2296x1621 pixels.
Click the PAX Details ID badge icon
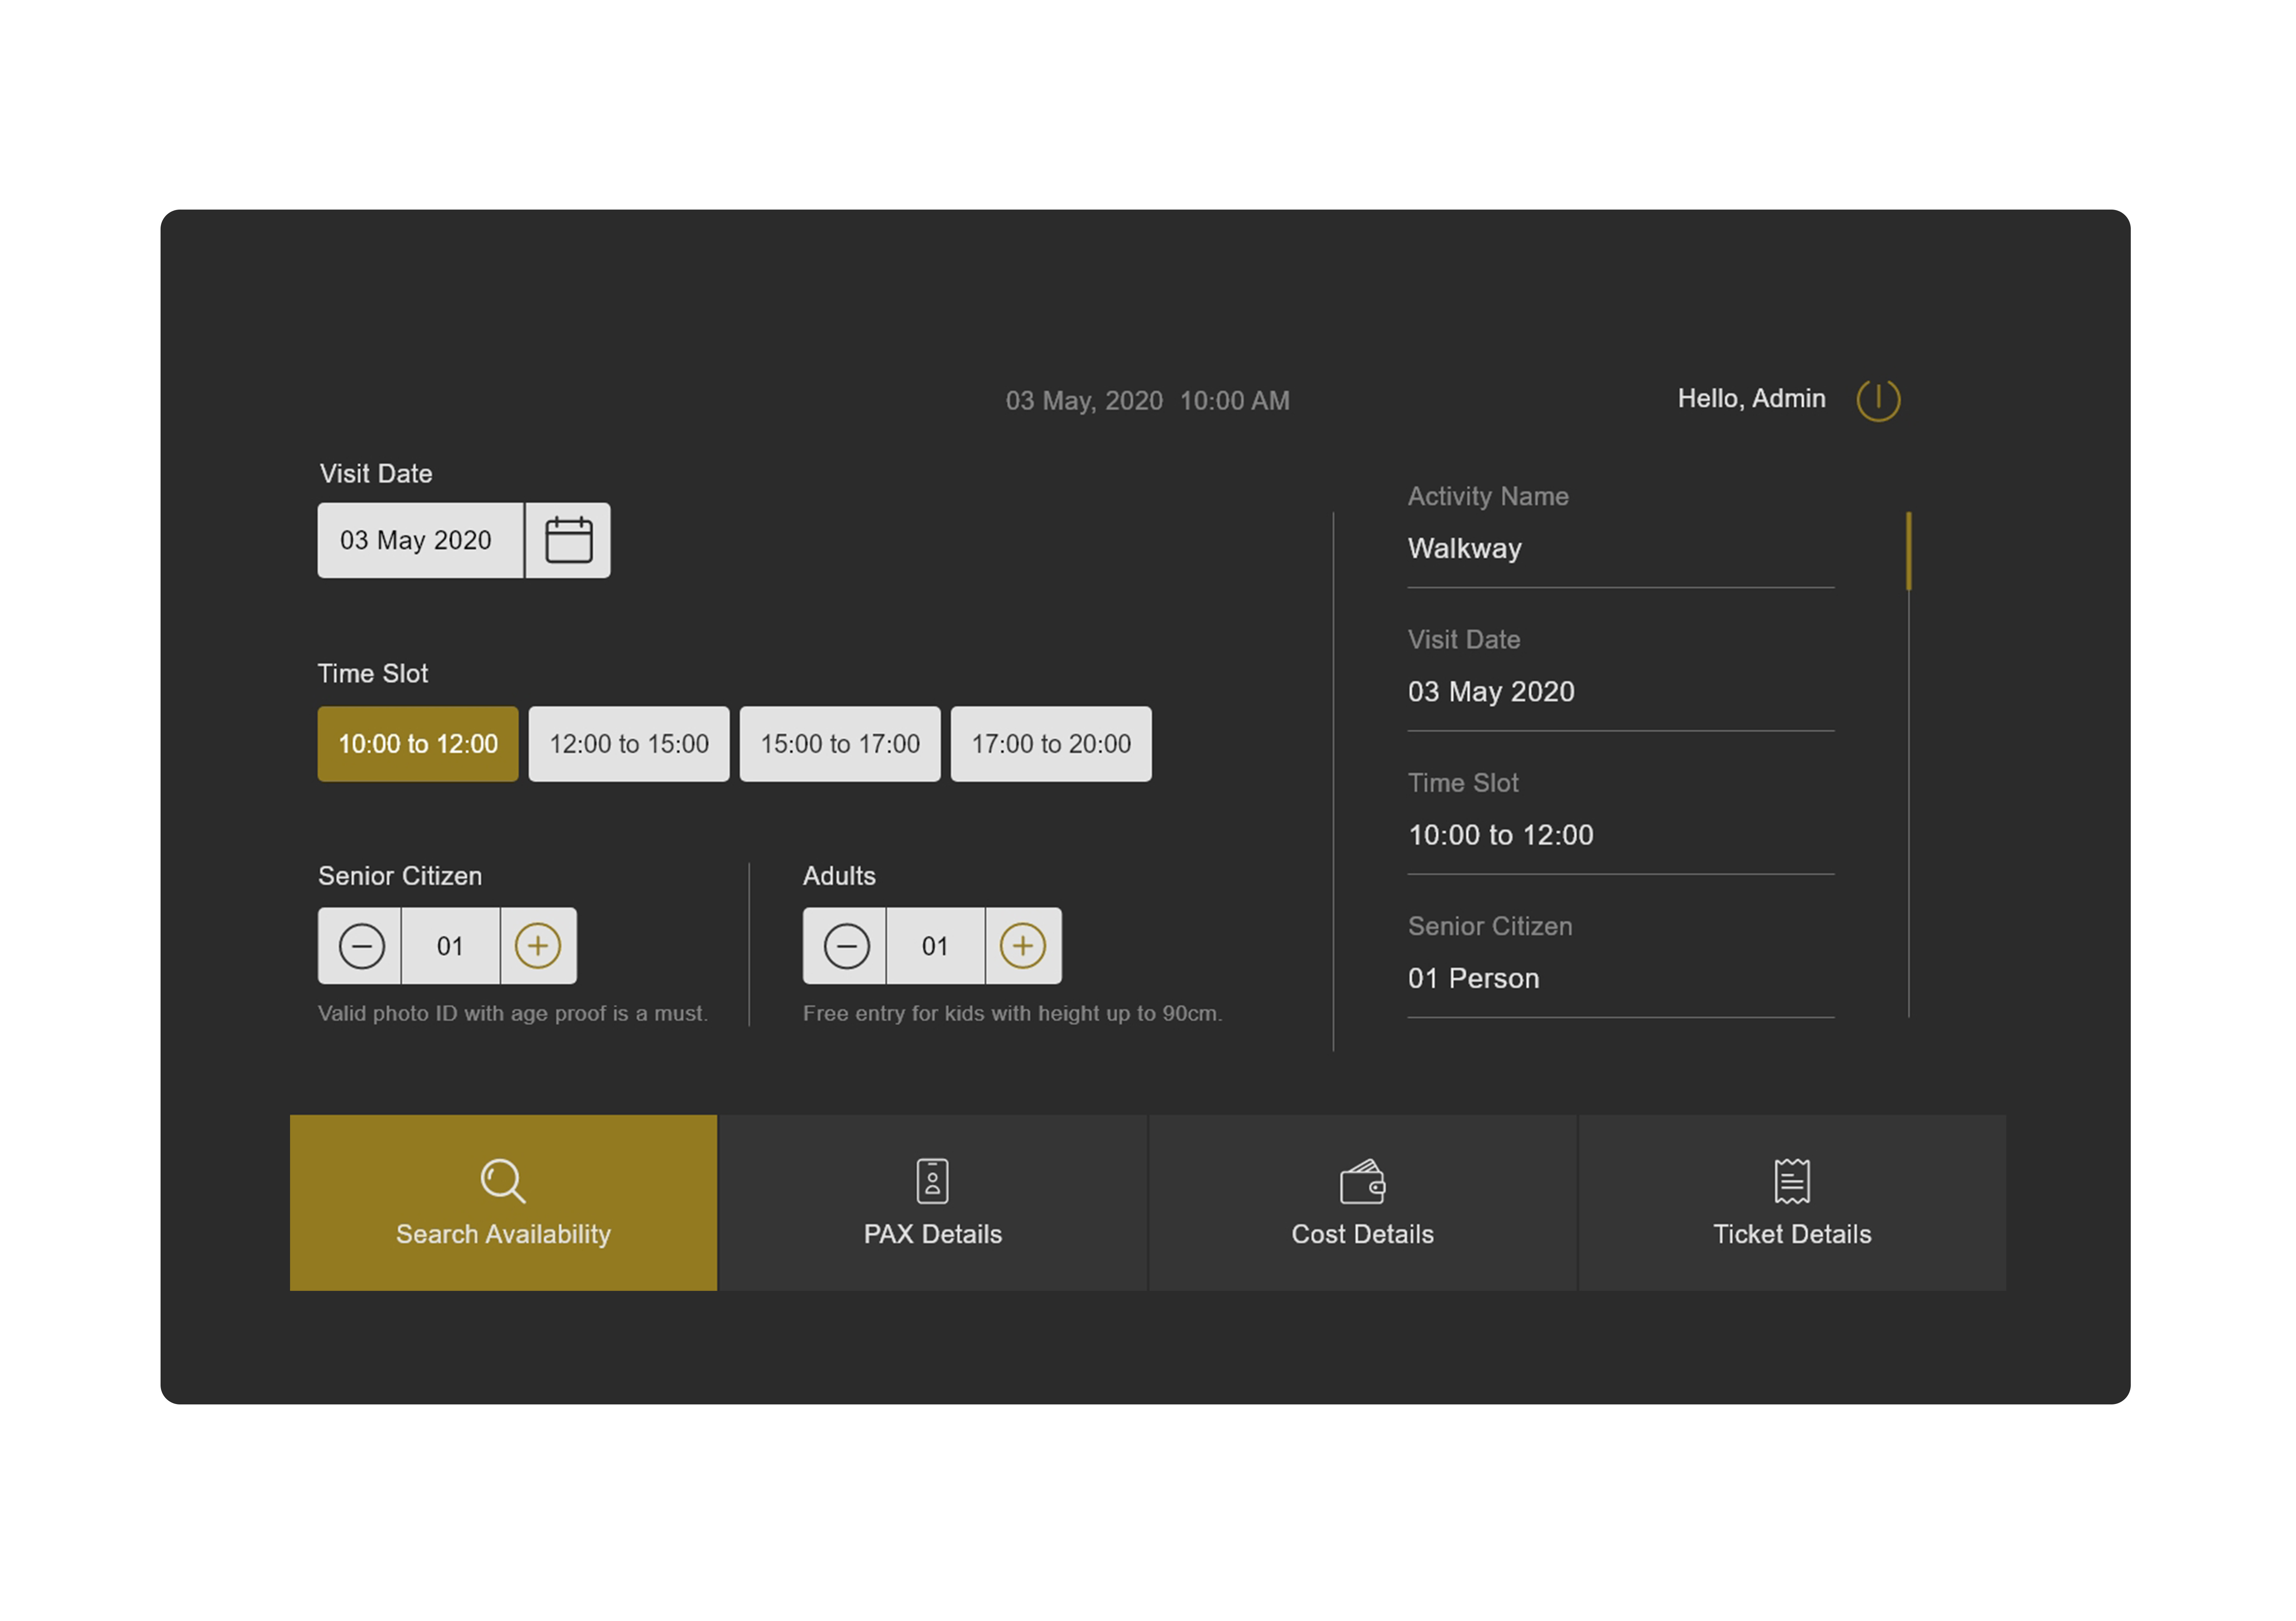point(932,1180)
